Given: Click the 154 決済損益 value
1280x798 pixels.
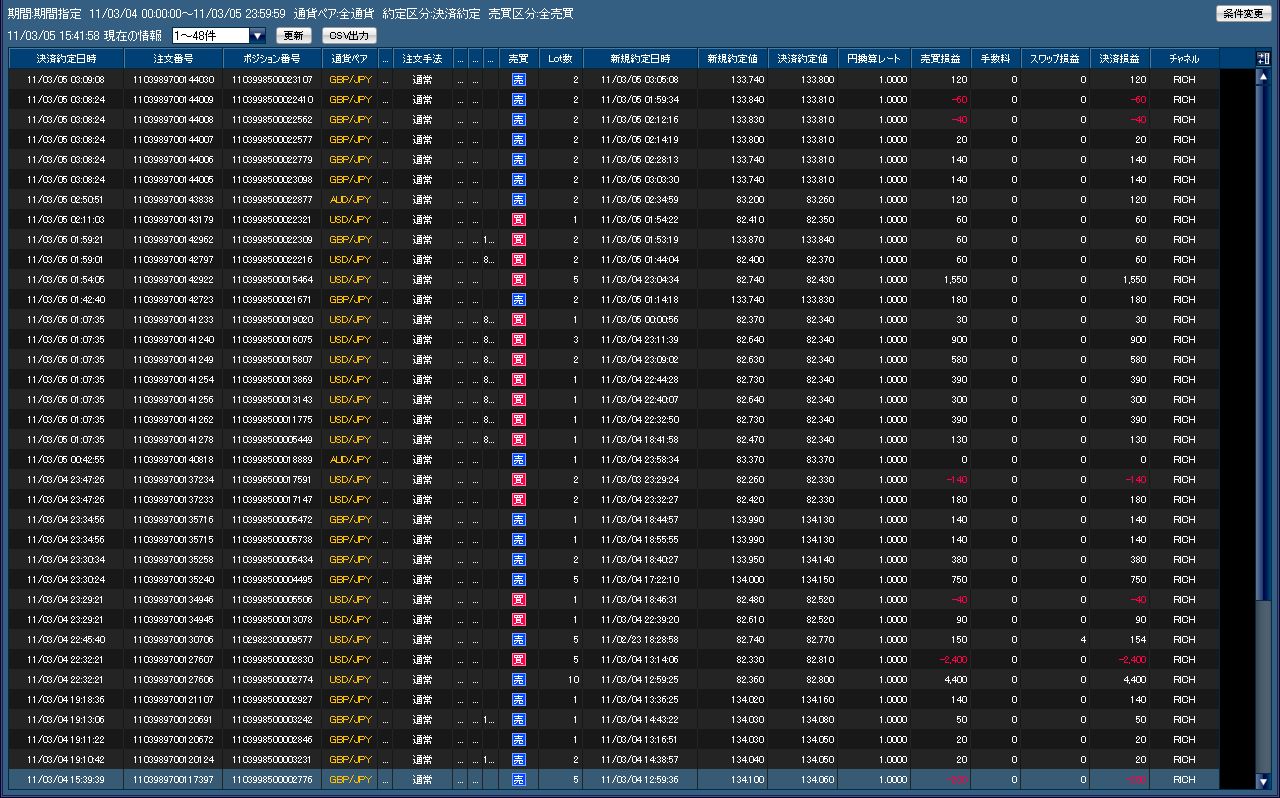Looking at the screenshot, I should [1137, 639].
